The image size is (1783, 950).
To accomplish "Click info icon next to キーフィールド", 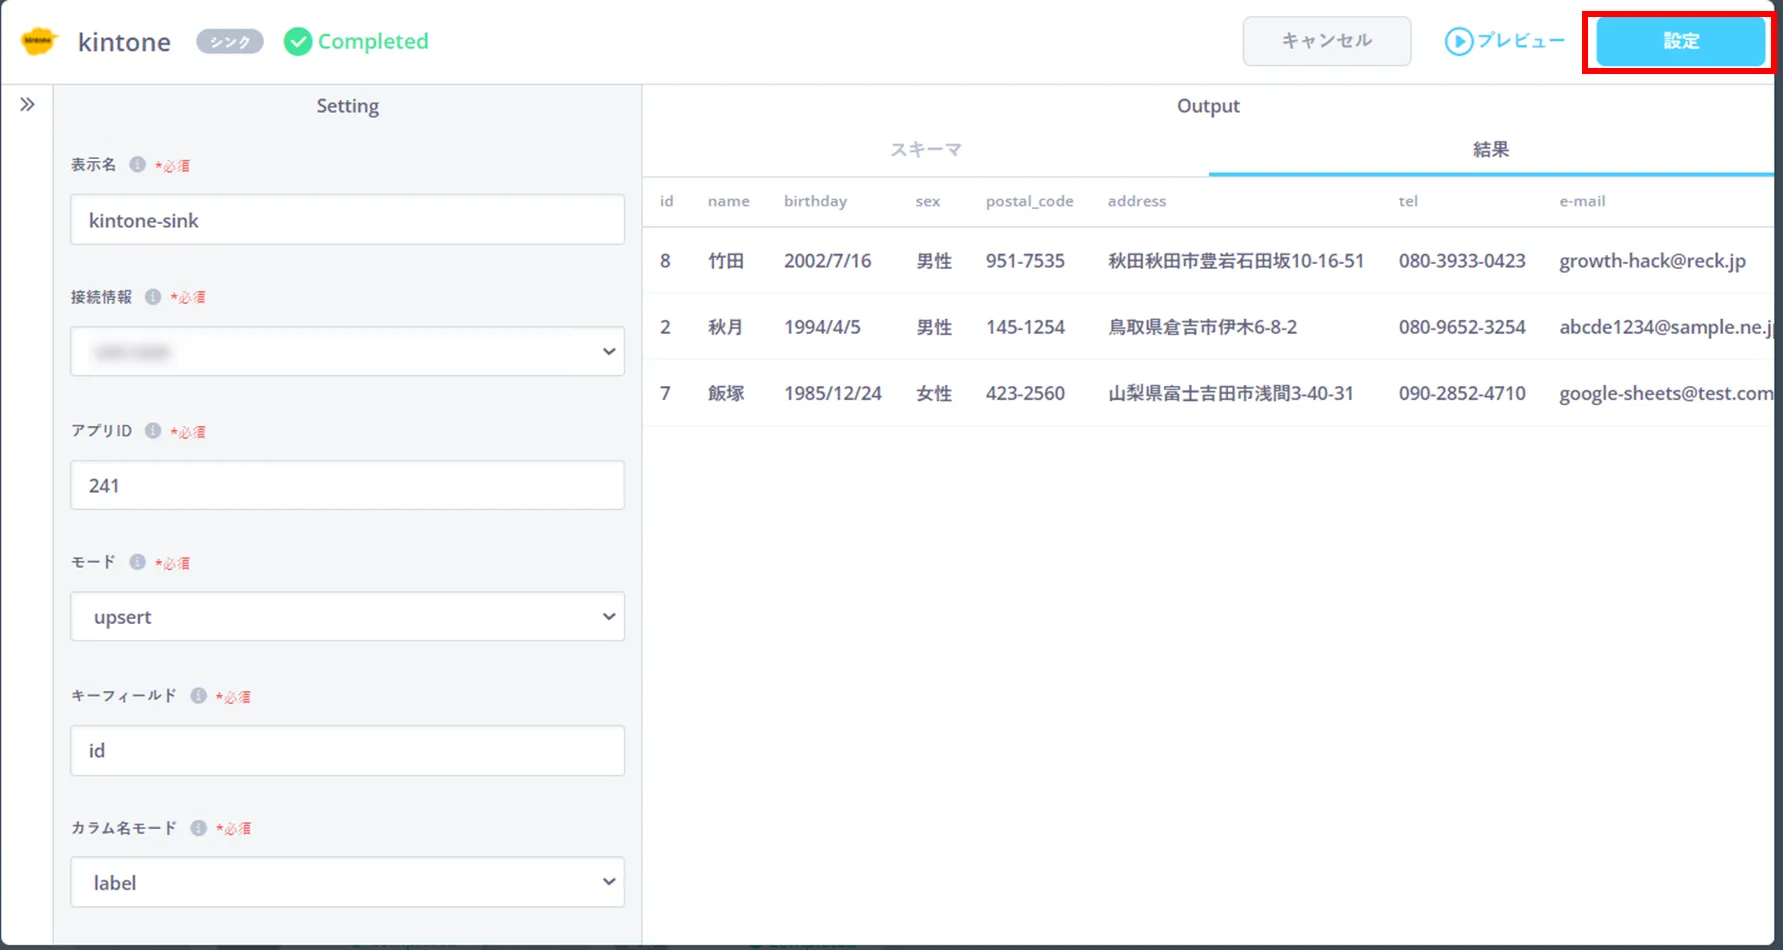I will [x=198, y=696].
